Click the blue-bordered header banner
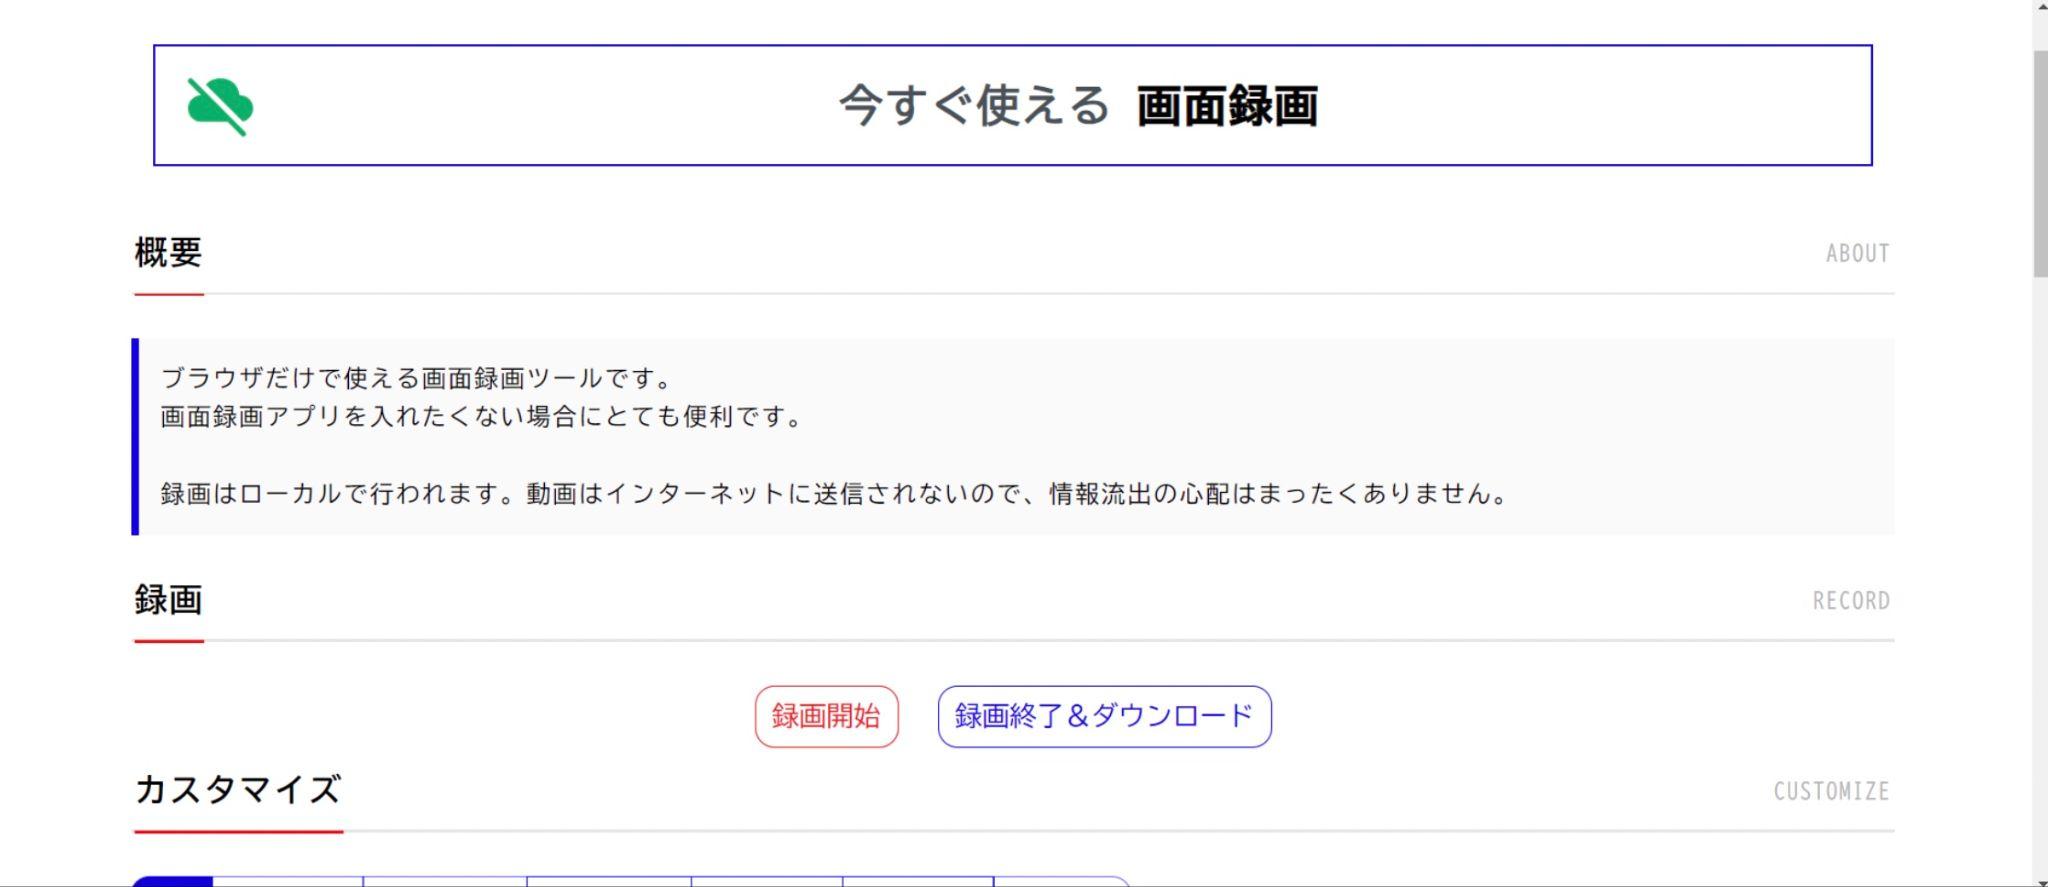Image resolution: width=2048 pixels, height=887 pixels. [1012, 105]
